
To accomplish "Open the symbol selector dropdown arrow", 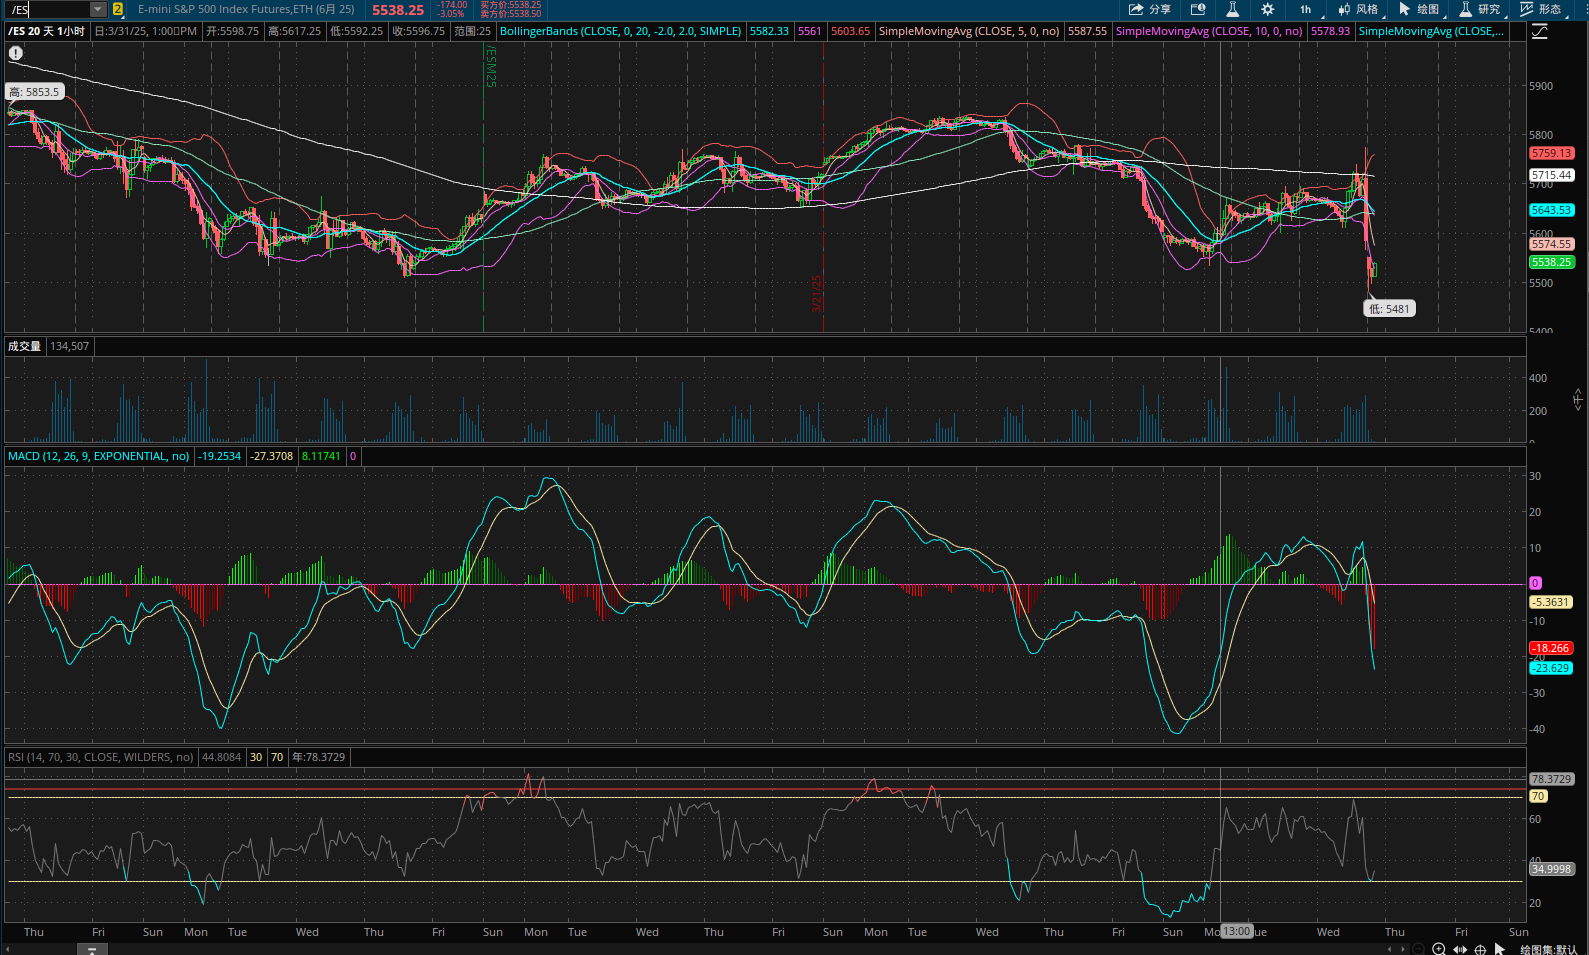I will click(x=98, y=9).
